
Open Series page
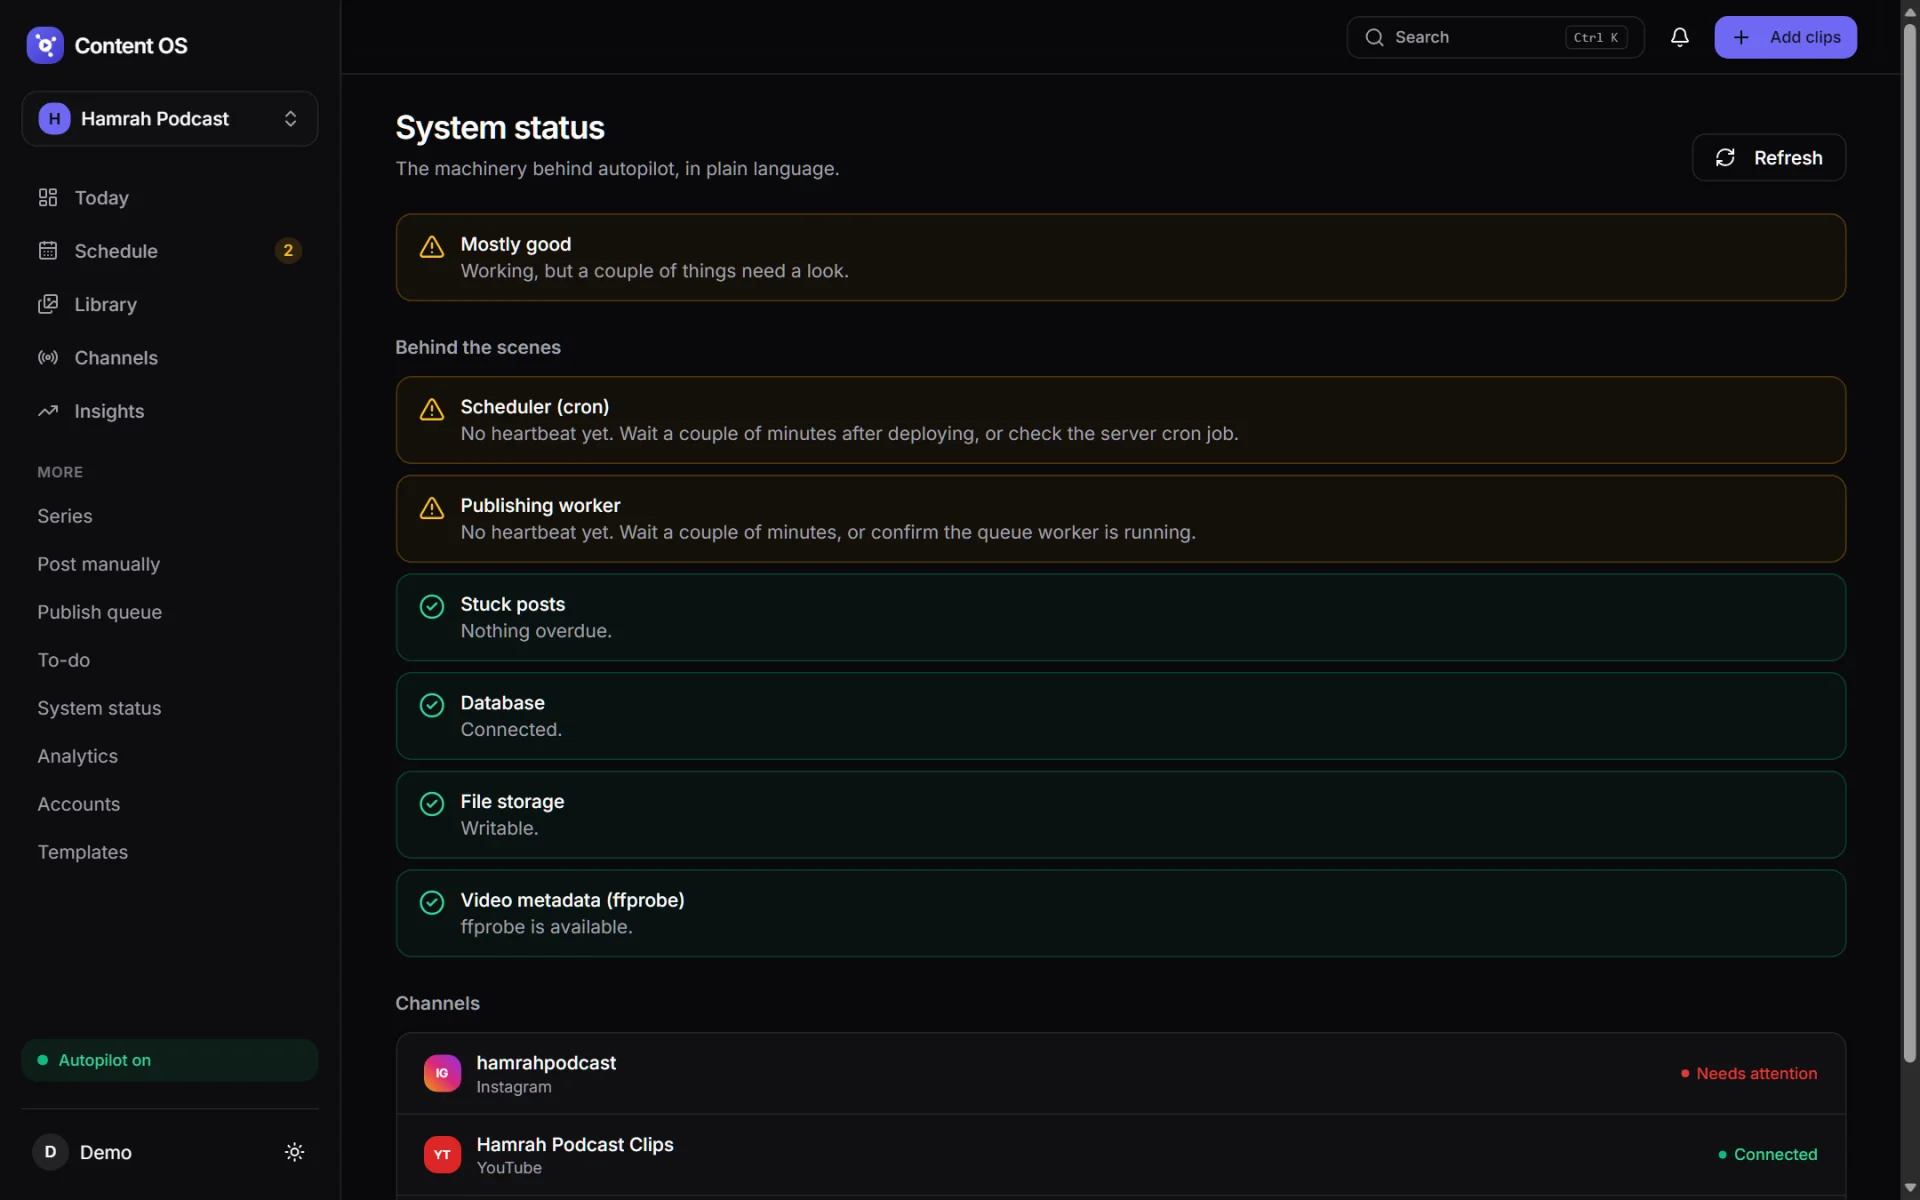(x=65, y=516)
